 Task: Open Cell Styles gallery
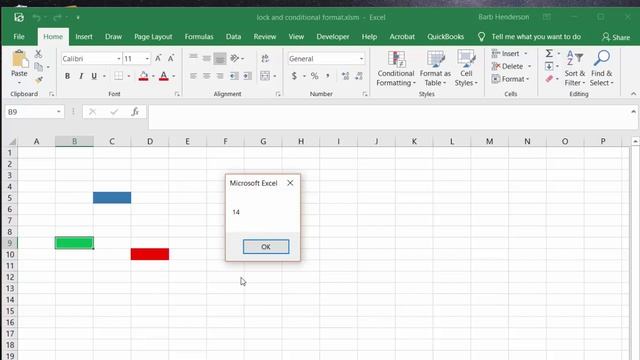466,69
